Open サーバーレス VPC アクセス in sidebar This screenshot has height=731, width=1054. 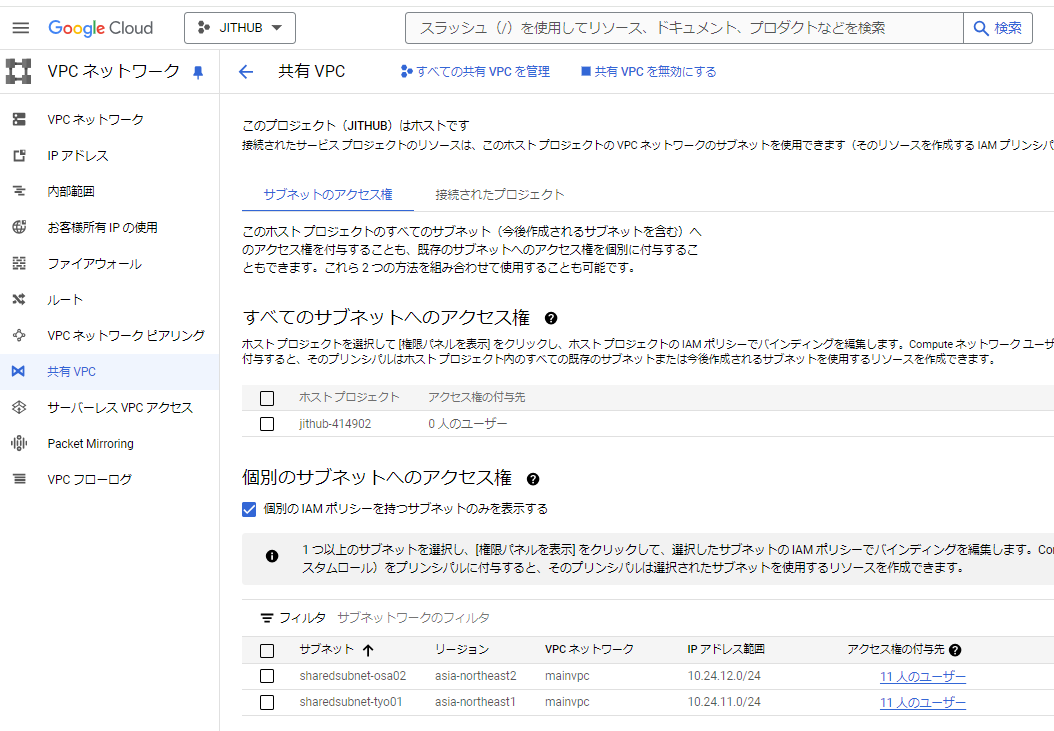click(120, 408)
